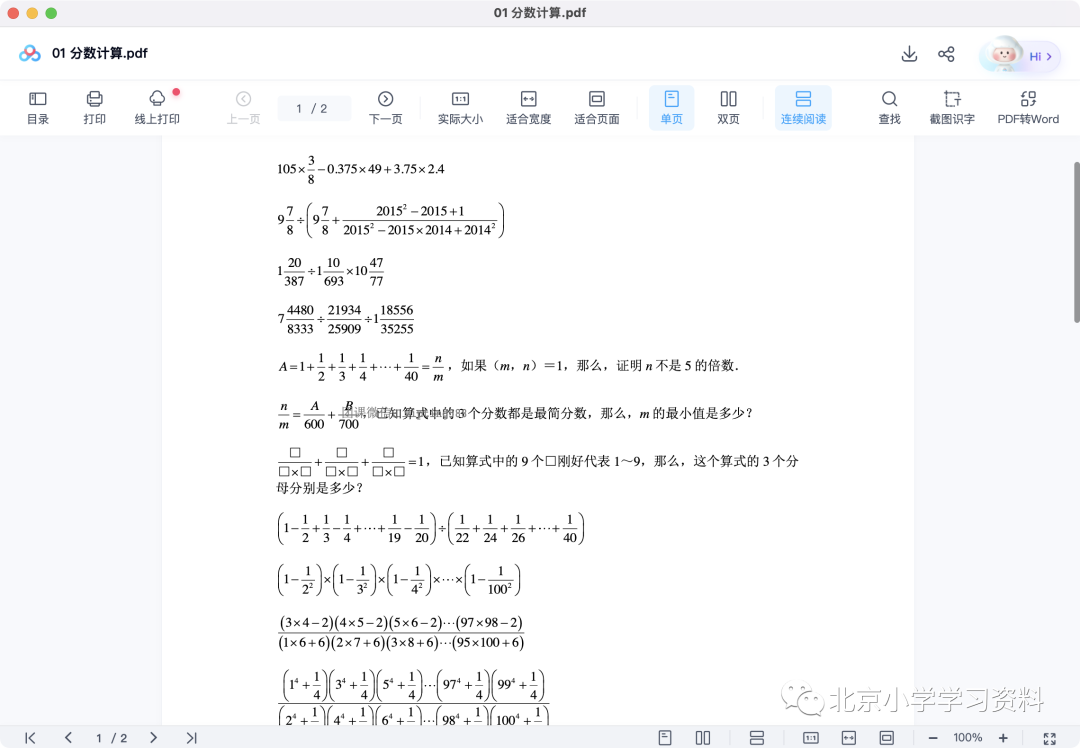The height and width of the screenshot is (748, 1080).
Task: Click bottom bar fit page icon
Action: 886,738
